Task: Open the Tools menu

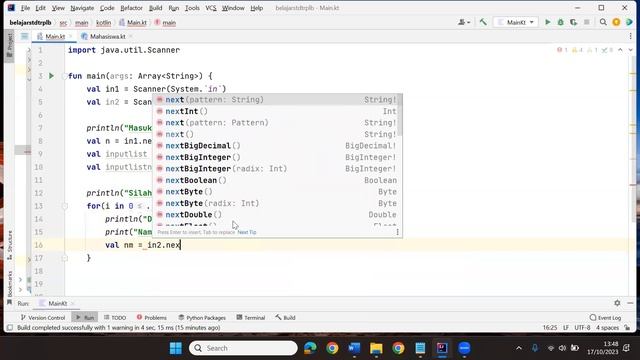Action: [x=192, y=8]
